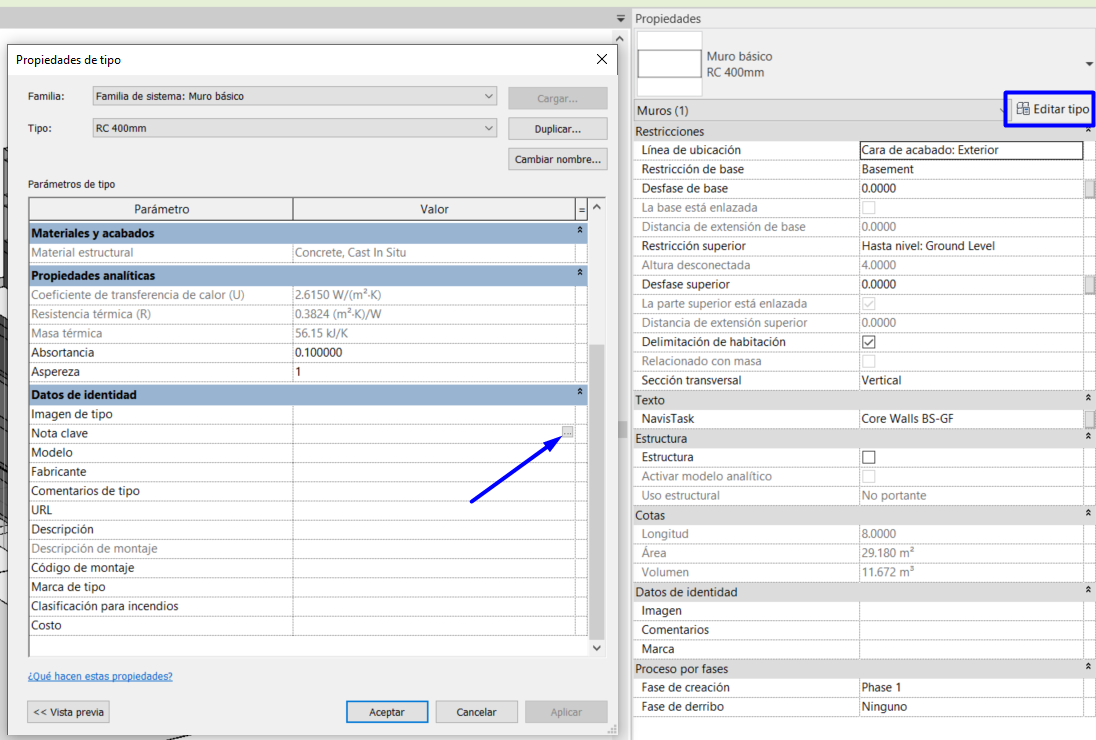Collapse the Restricciones section in Propiedades palette
This screenshot has height=740, width=1096.
pyautogui.click(x=1088, y=131)
